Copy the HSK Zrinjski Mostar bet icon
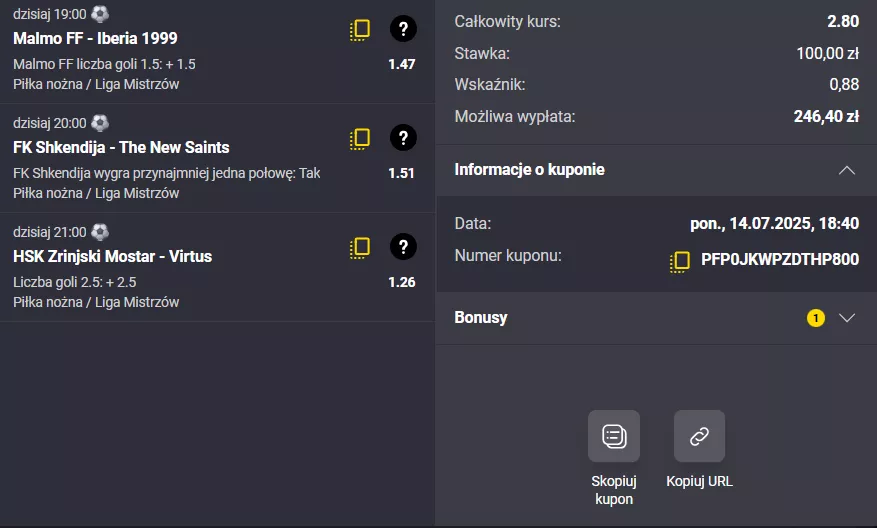The width and height of the screenshot is (877, 528). pyautogui.click(x=360, y=248)
